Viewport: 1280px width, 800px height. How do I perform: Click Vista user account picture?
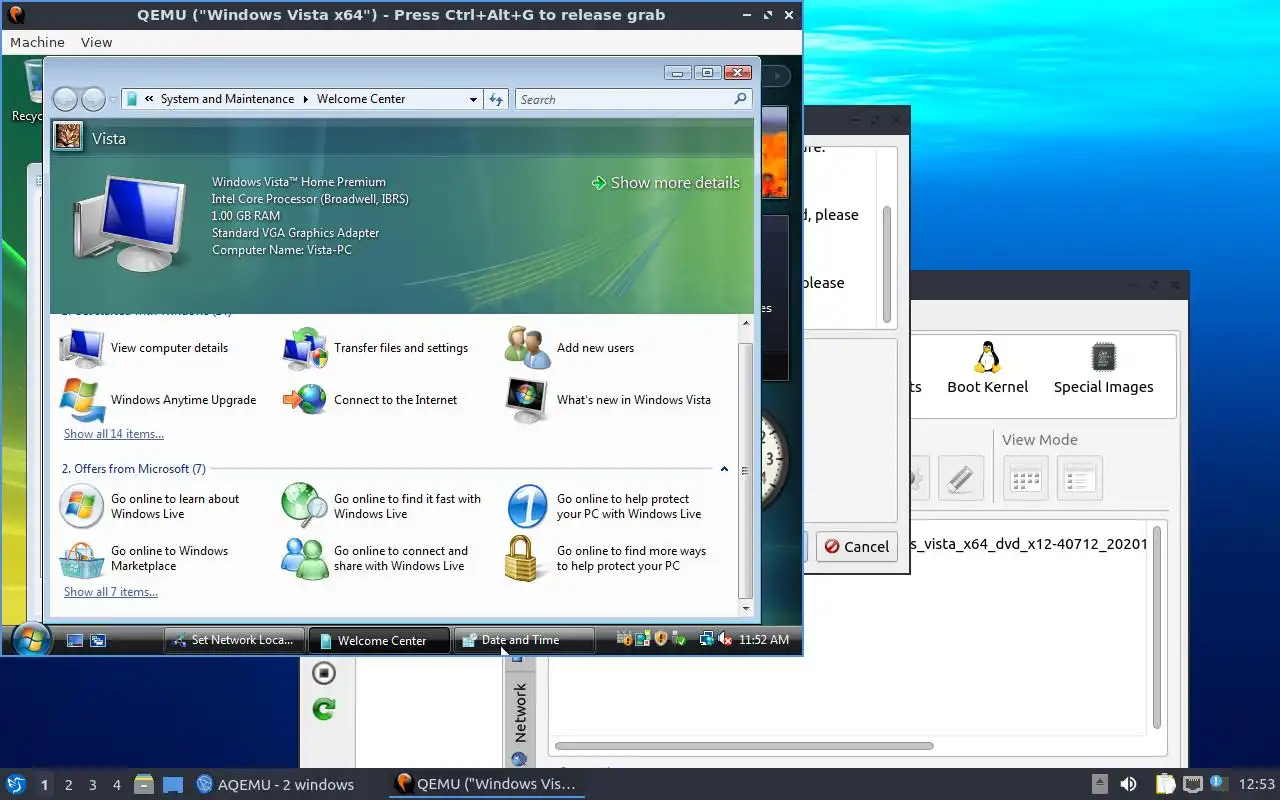tap(68, 137)
